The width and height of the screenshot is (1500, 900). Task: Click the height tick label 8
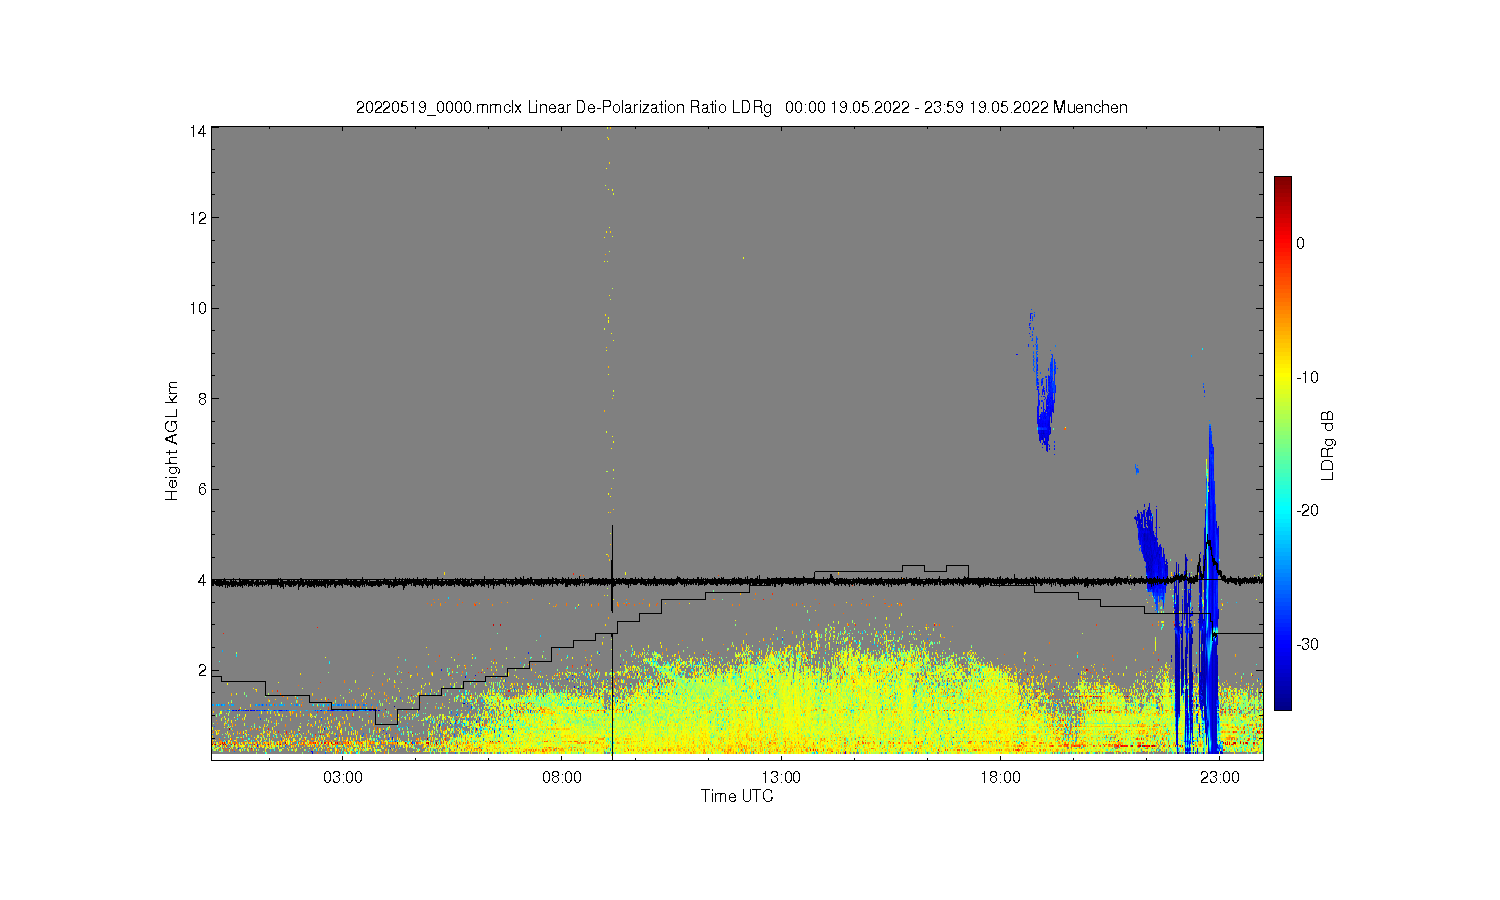pos(202,398)
